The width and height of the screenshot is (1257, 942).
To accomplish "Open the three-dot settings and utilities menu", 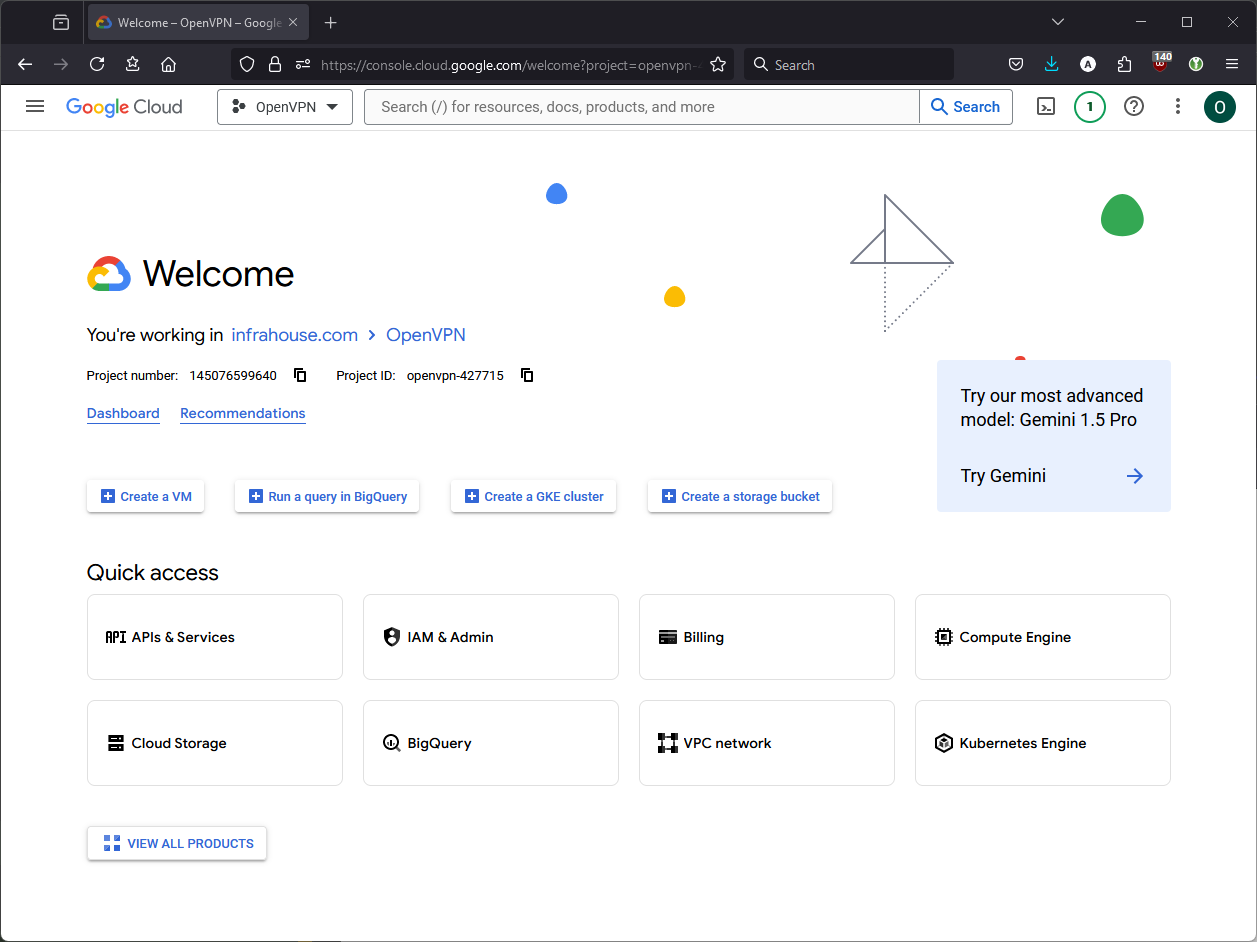I will [x=1178, y=106].
